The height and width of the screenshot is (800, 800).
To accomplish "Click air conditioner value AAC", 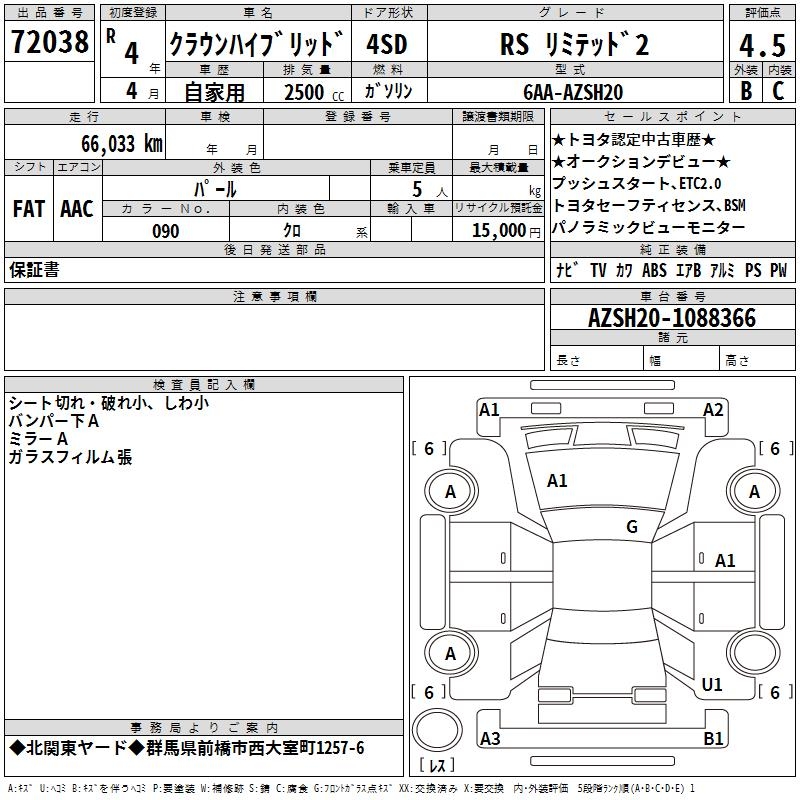I will coord(77,209).
